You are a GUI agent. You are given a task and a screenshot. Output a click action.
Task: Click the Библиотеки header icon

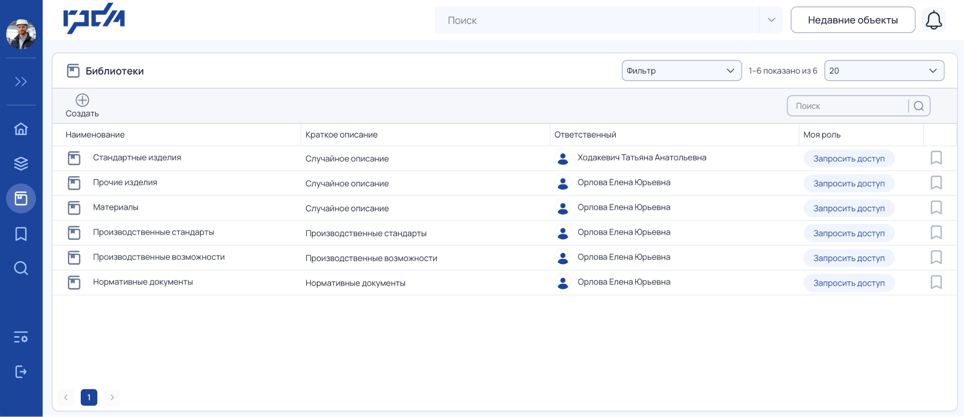(x=73, y=71)
